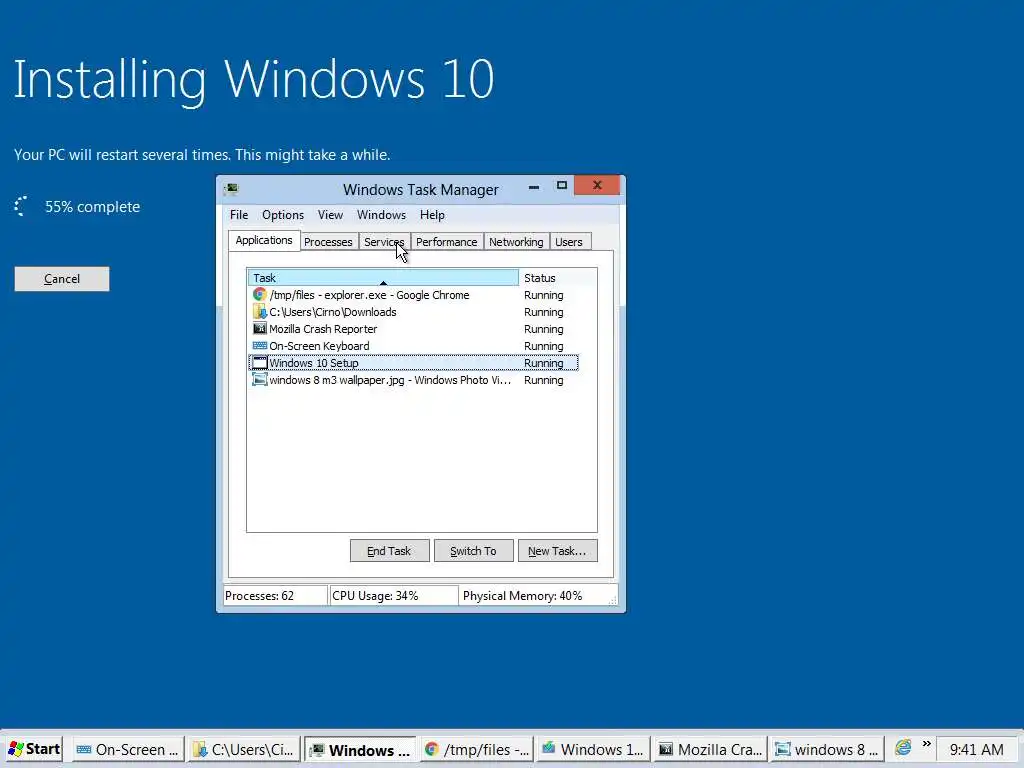1024x768 pixels.
Task: Select 'C:\Users\Cirno\Downloads' task
Action: coord(413,312)
